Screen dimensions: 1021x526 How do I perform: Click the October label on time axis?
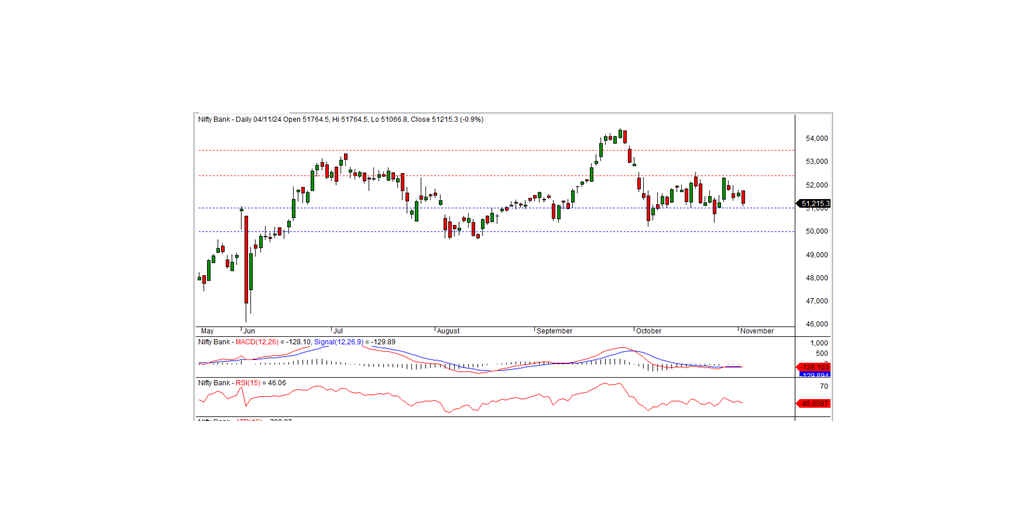click(649, 330)
